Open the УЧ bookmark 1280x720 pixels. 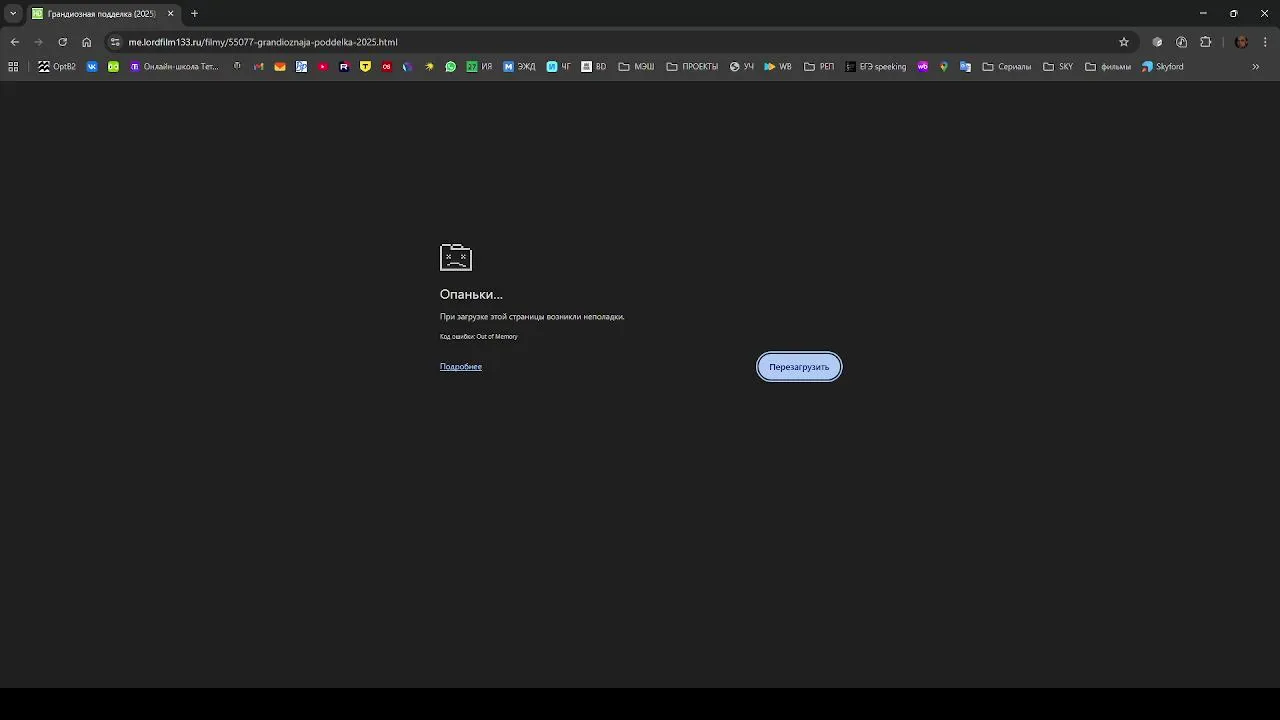[741, 67]
